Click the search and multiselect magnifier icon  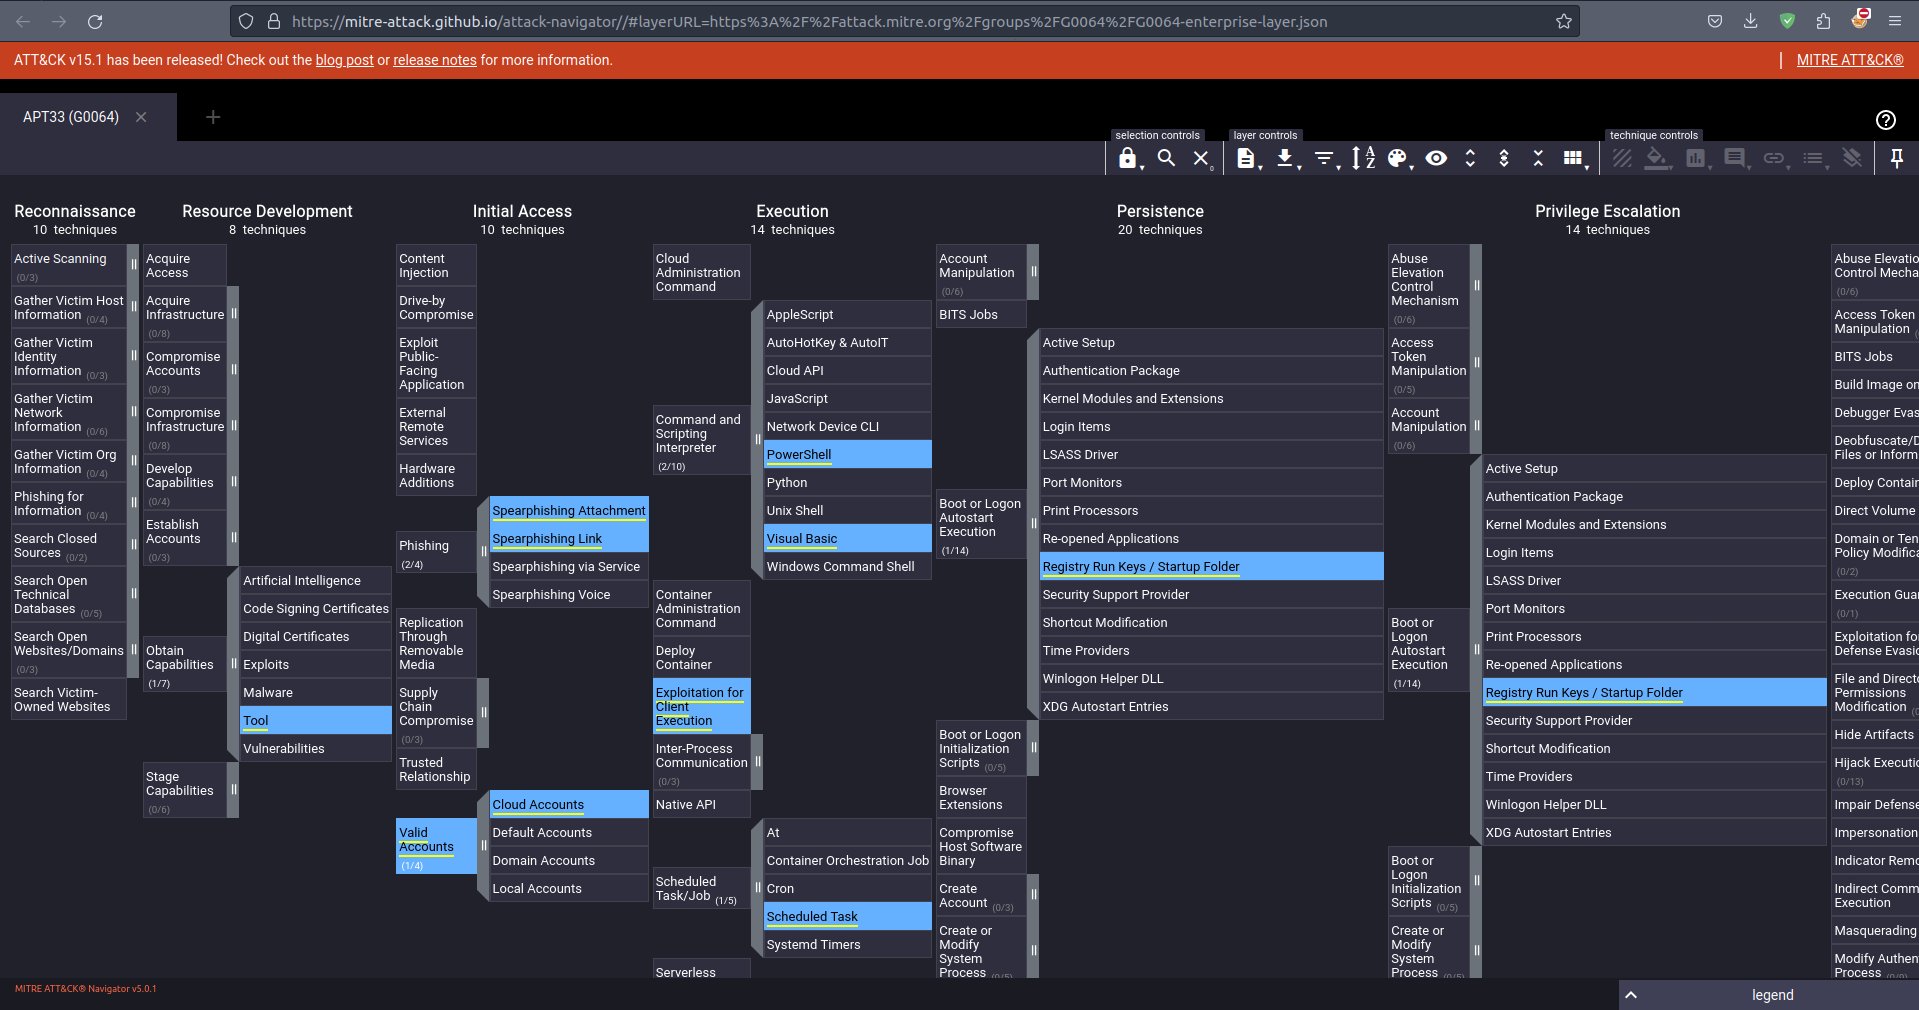pyautogui.click(x=1166, y=158)
